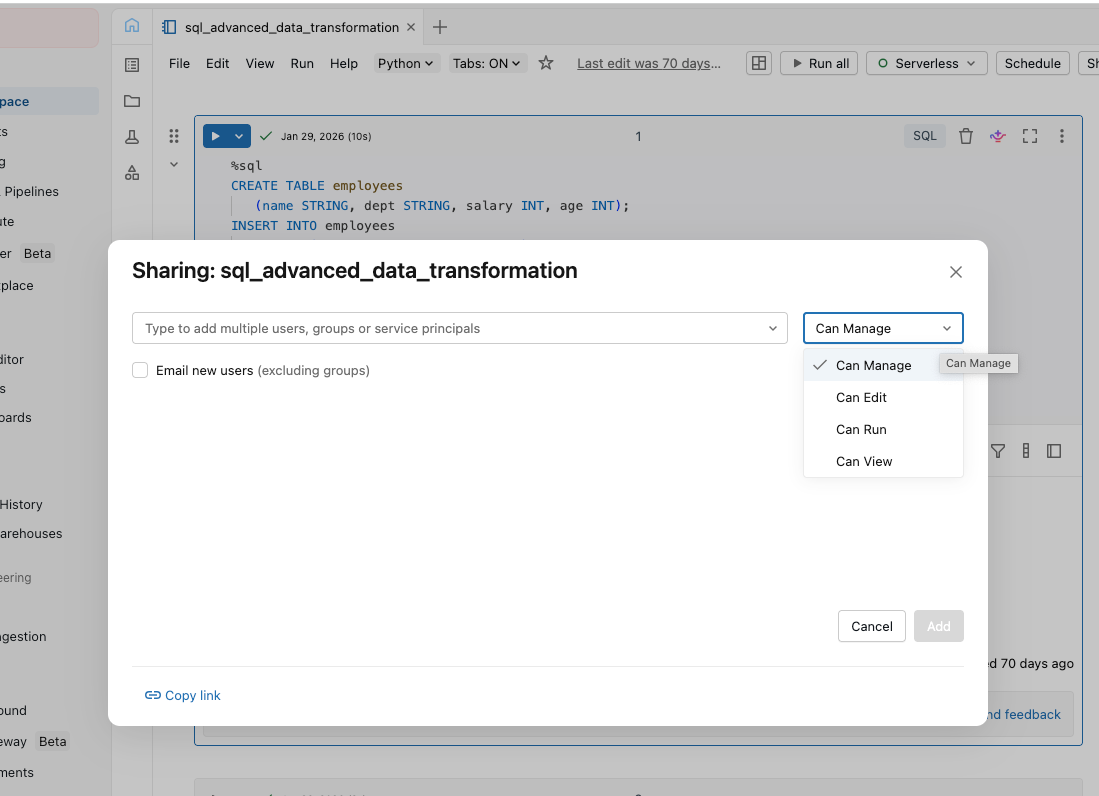Screen dimensions: 1099x796
Task: Open the Help menu
Action: 343,63
